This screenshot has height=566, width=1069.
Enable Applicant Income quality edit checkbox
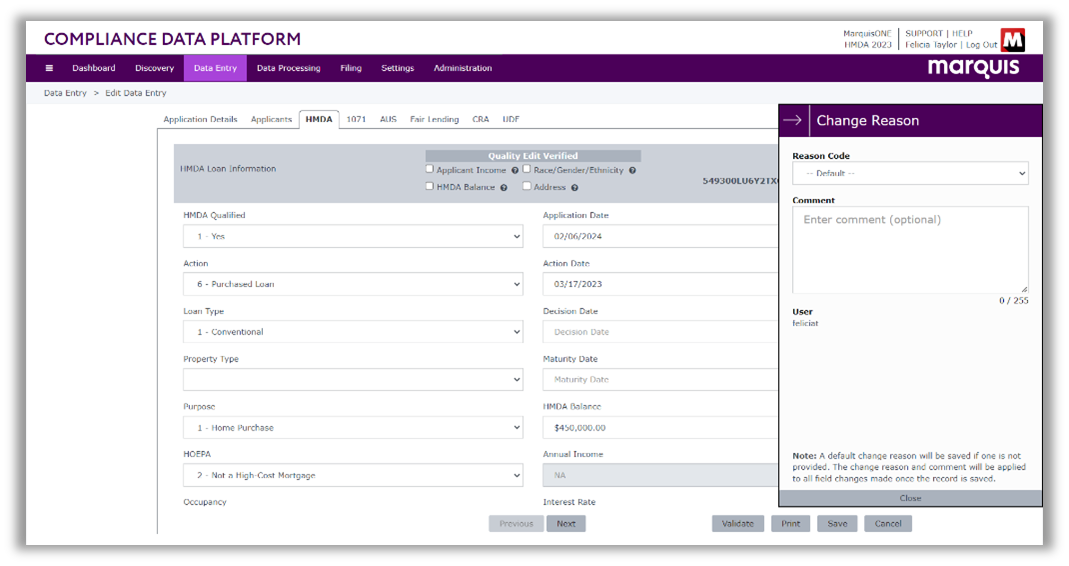pyautogui.click(x=430, y=169)
